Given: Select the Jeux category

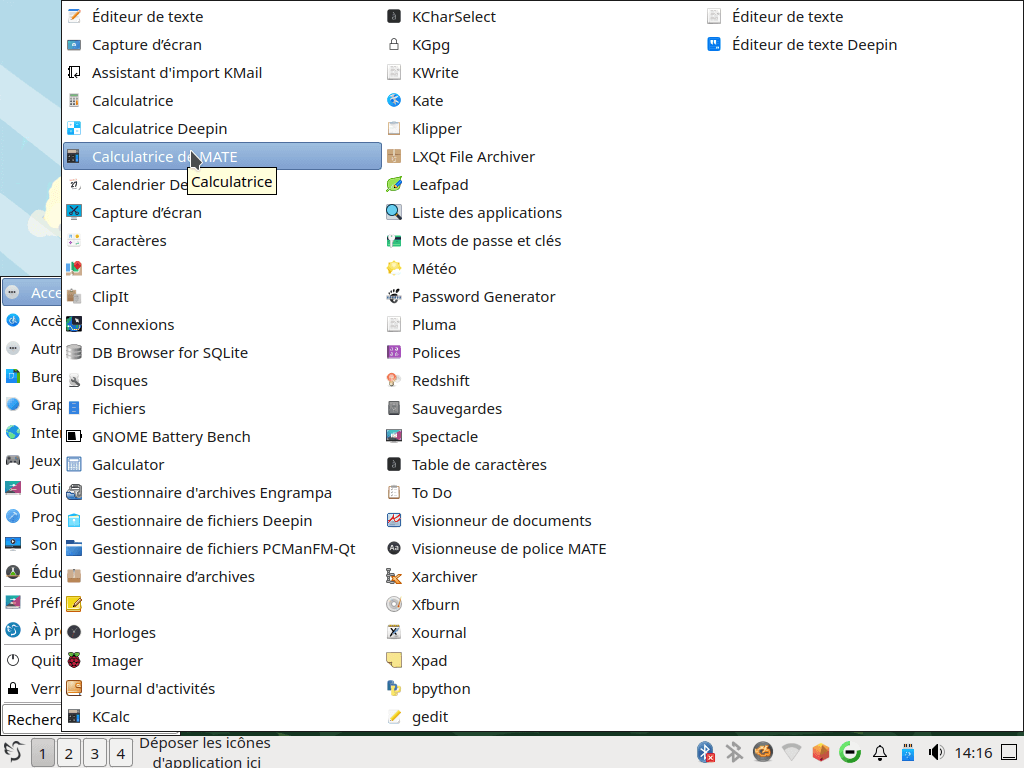Looking at the screenshot, I should coord(33,461).
